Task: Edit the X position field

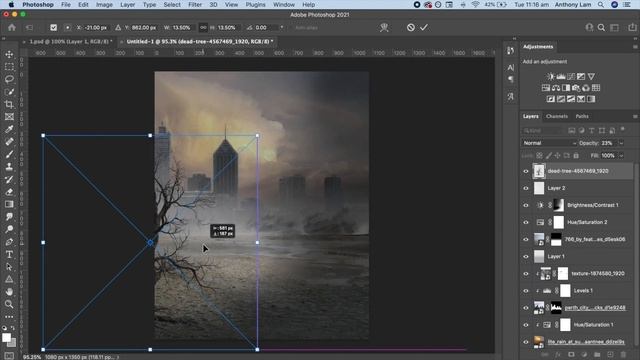Action: pyautogui.click(x=95, y=27)
